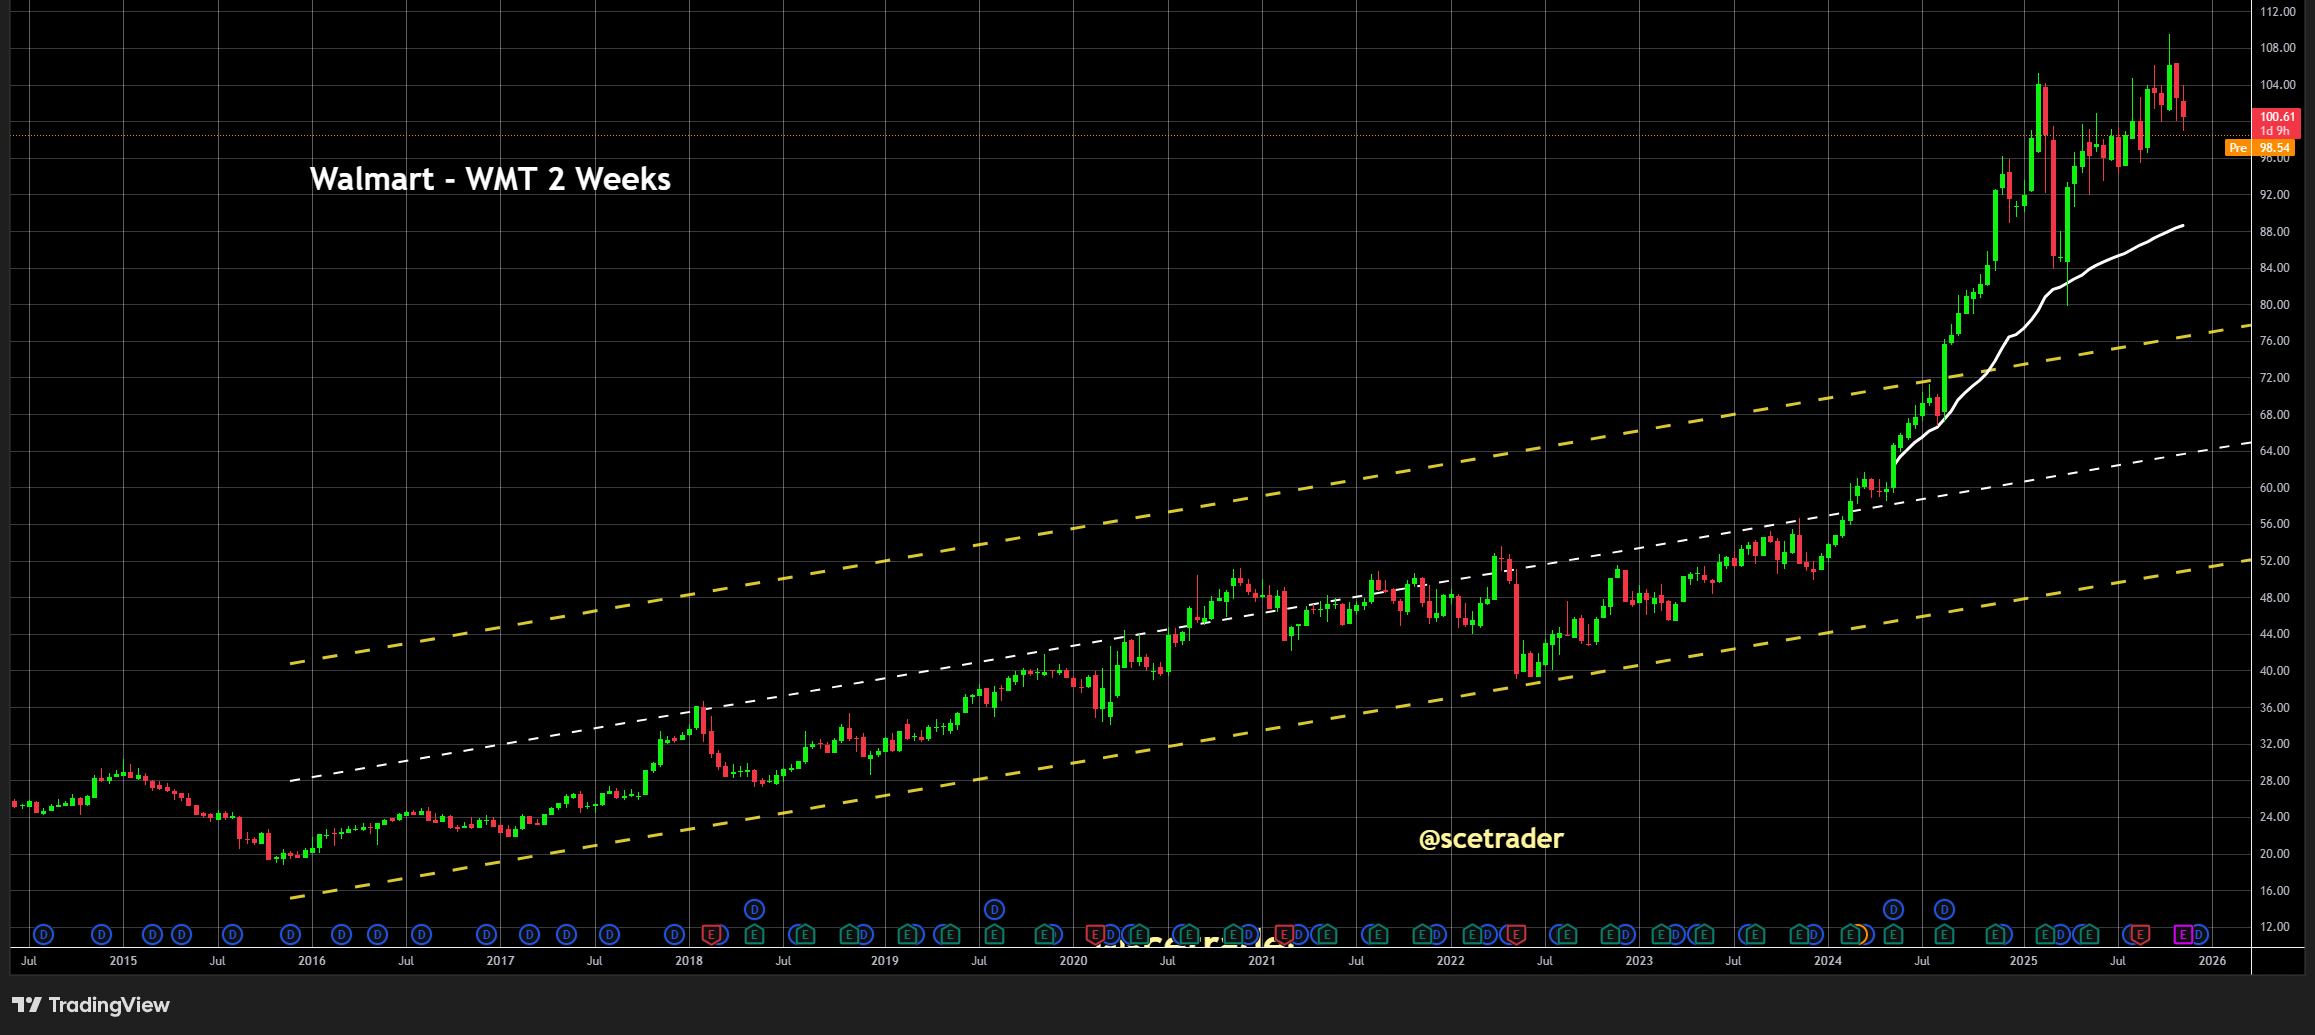This screenshot has height=1035, width=2315.
Task: Select the rightmost raised dividend marker in 2024
Action: (x=1944, y=909)
